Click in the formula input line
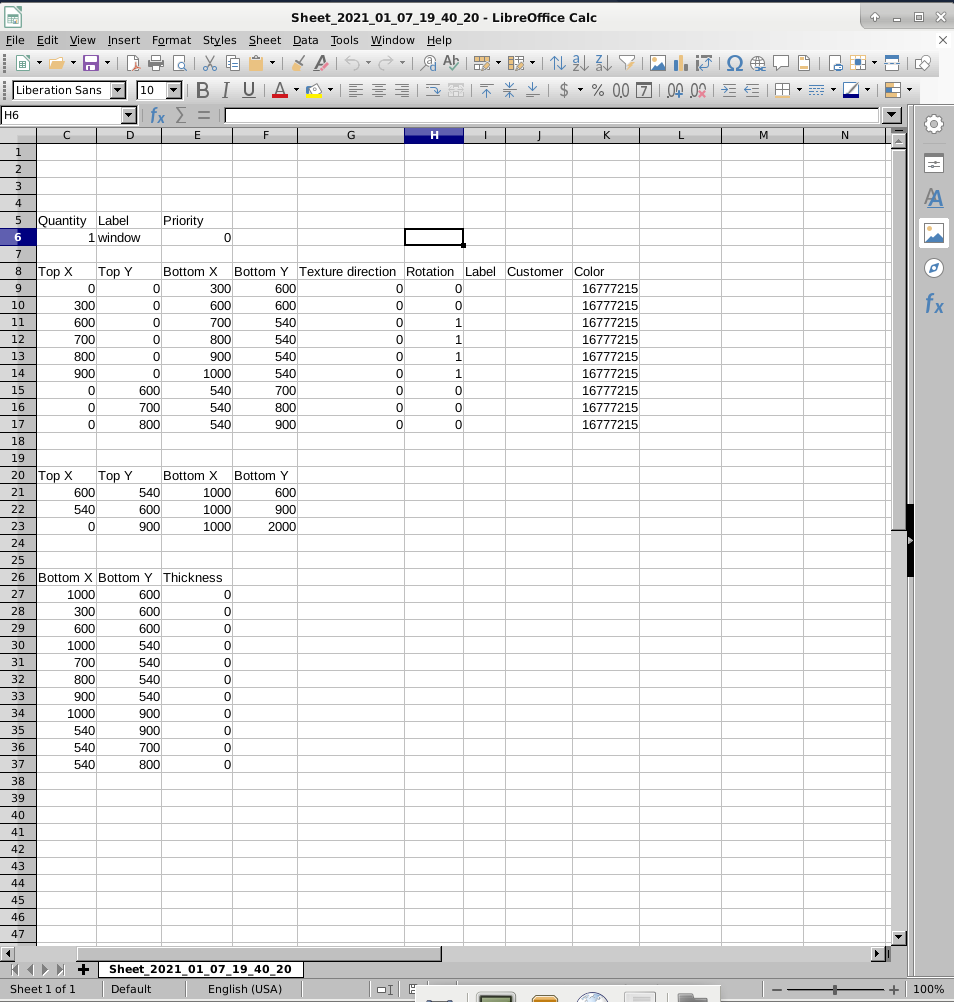The image size is (954, 1002). 551,115
